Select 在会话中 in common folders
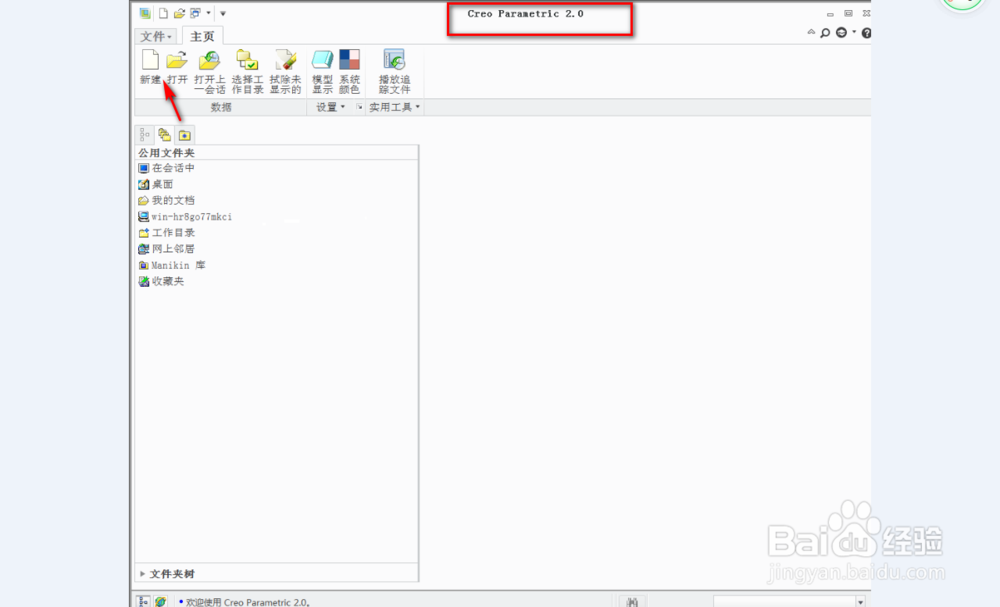Image resolution: width=1000 pixels, height=607 pixels. point(166,168)
